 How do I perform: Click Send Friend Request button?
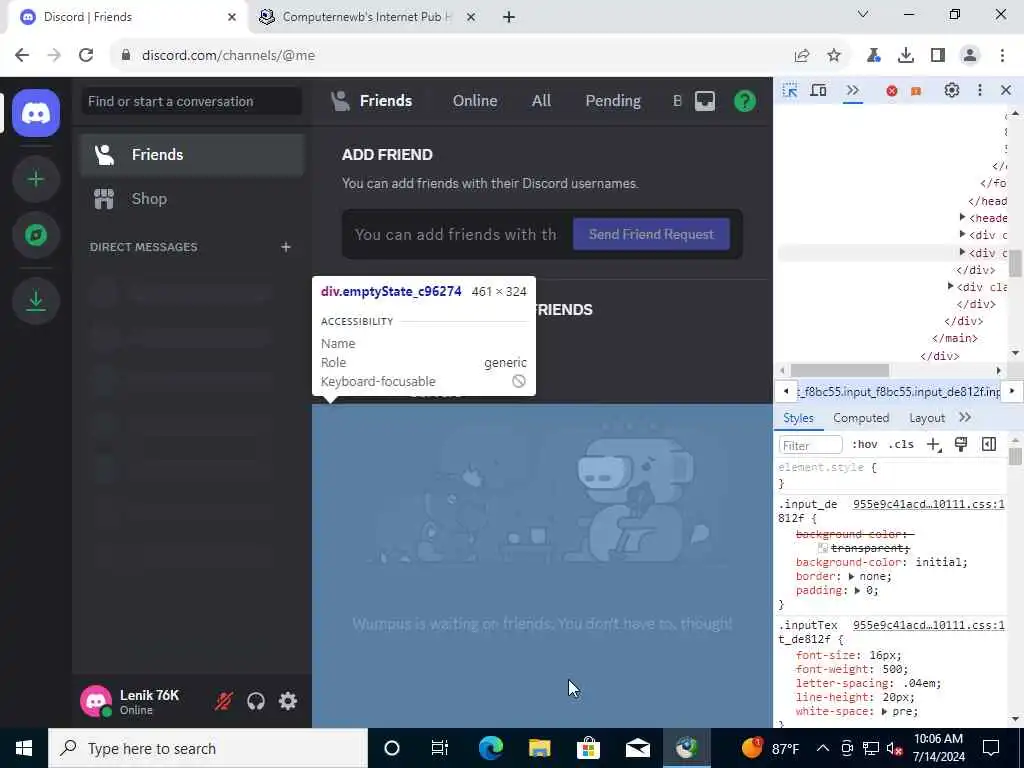pyautogui.click(x=651, y=234)
